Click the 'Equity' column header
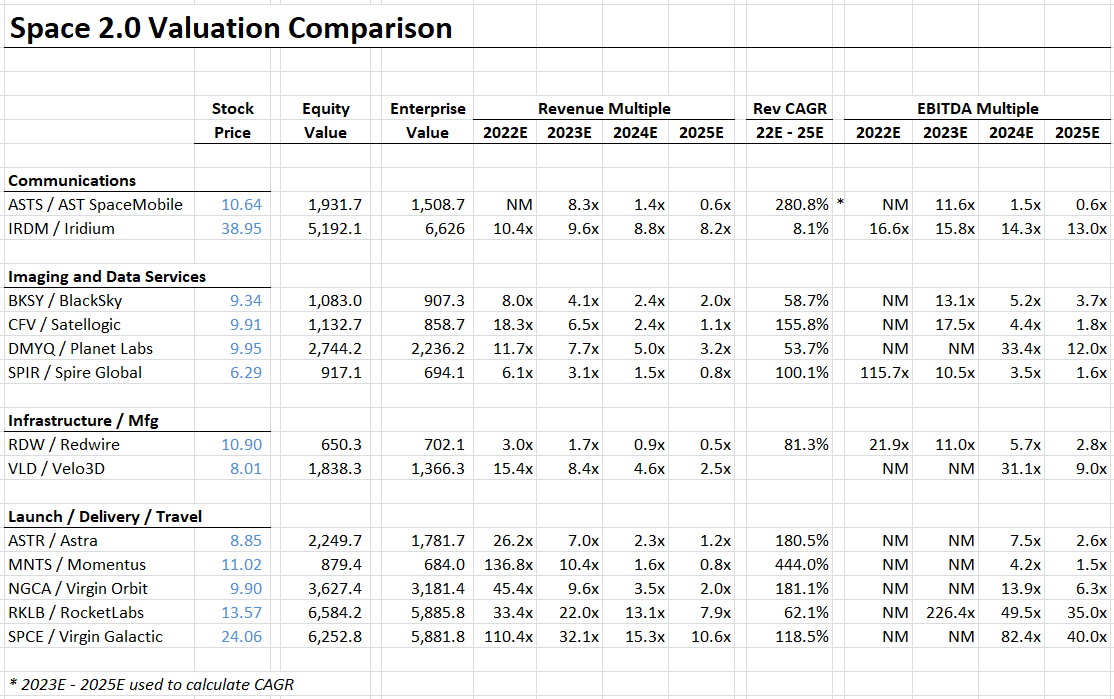 coord(325,109)
